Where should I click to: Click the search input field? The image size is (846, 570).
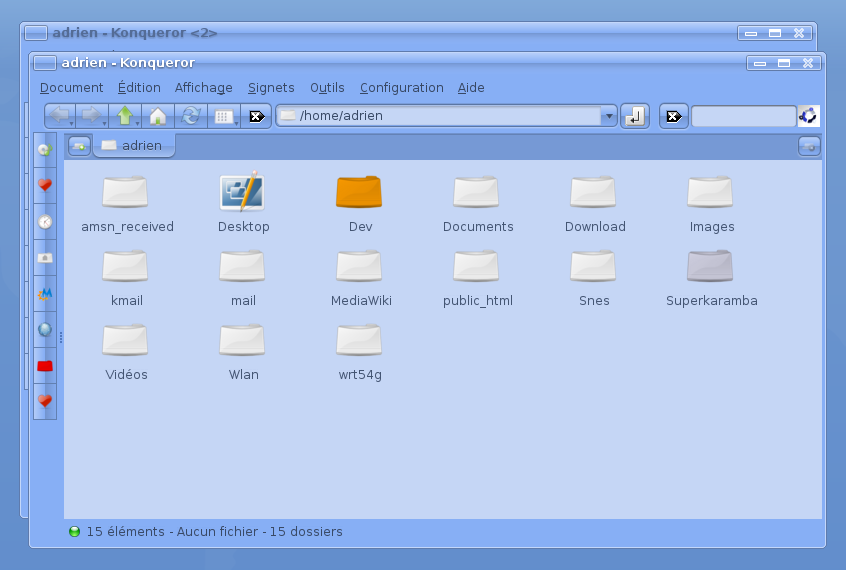743,116
